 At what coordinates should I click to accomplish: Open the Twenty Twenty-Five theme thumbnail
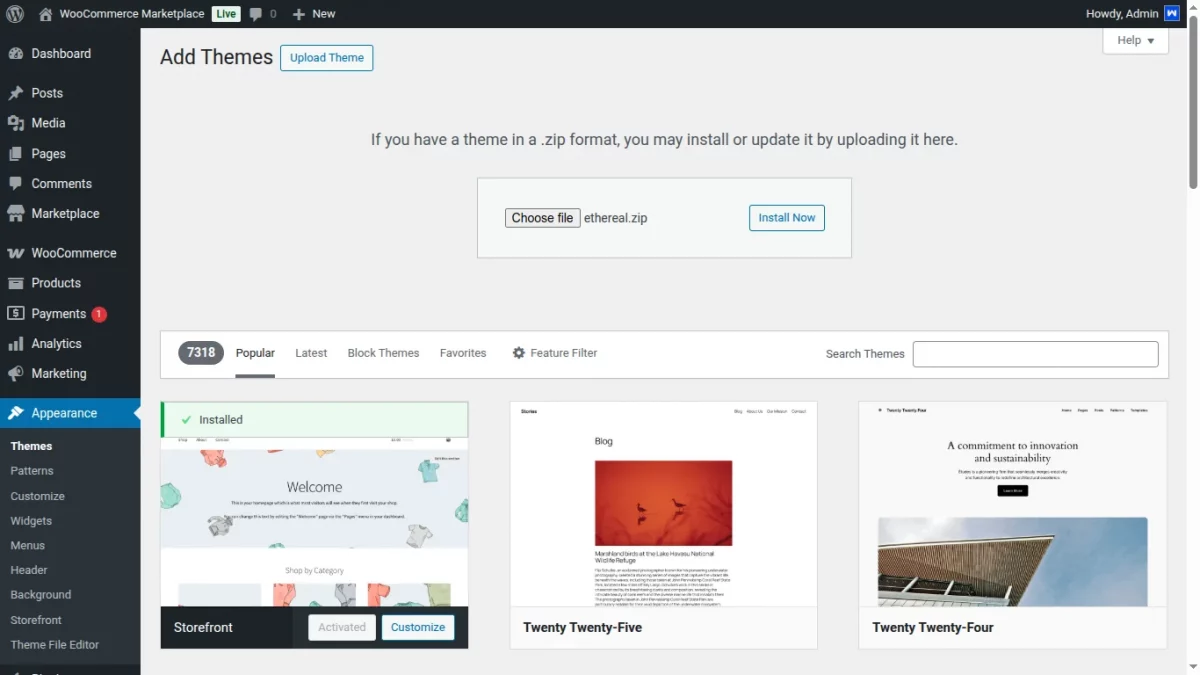click(663, 504)
